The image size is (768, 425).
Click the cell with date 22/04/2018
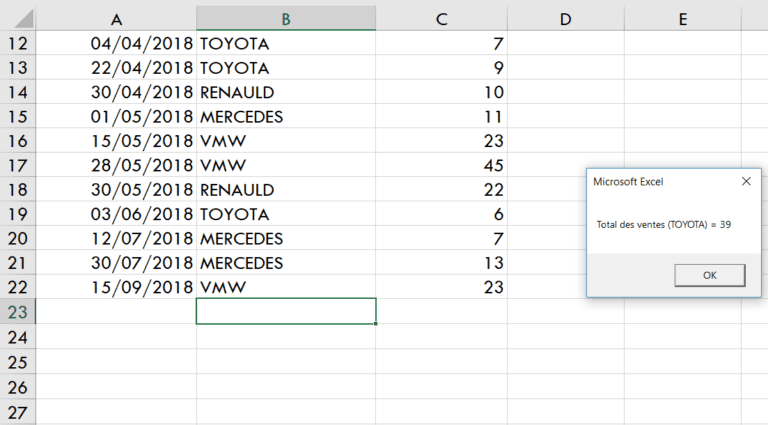pyautogui.click(x=116, y=68)
